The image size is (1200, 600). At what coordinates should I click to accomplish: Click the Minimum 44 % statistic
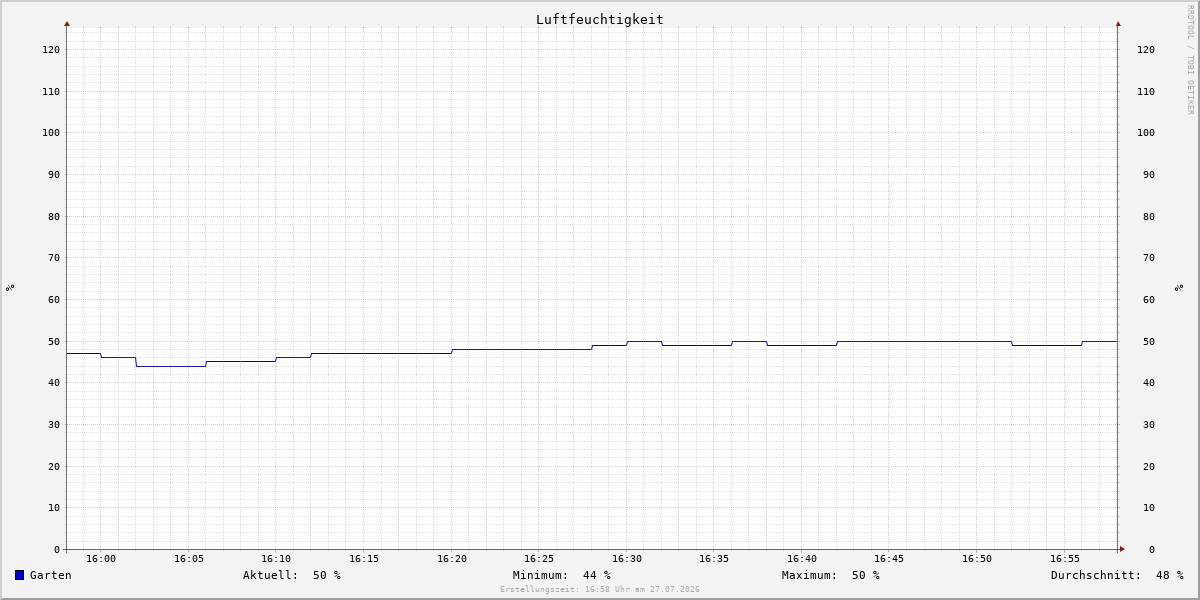point(562,575)
